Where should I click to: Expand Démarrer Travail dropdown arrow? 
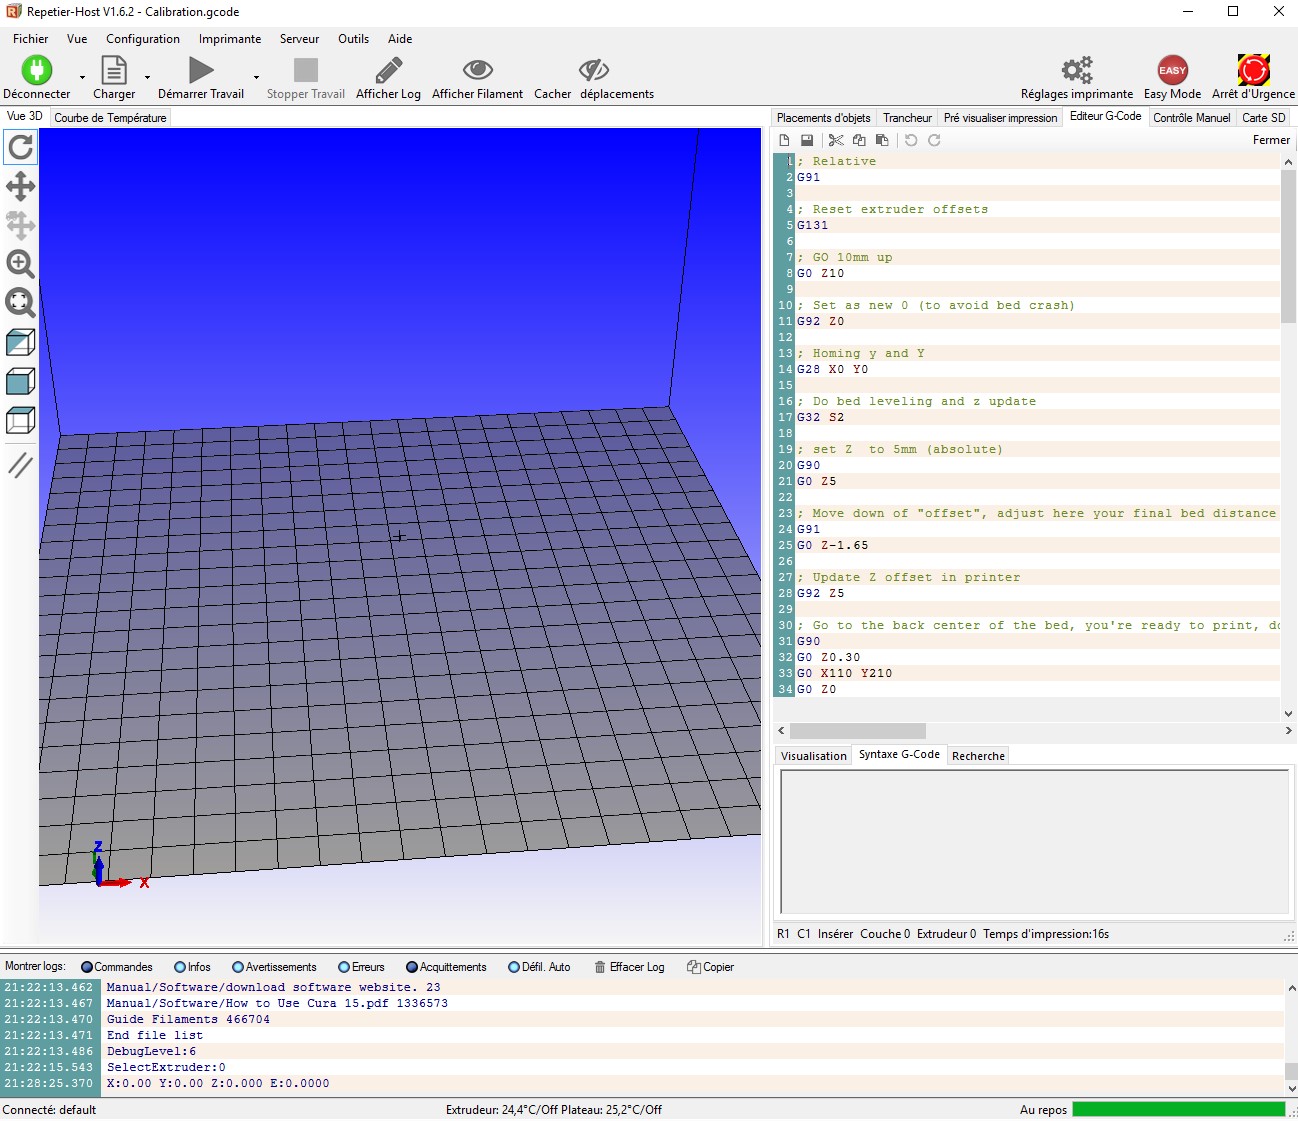256,77
